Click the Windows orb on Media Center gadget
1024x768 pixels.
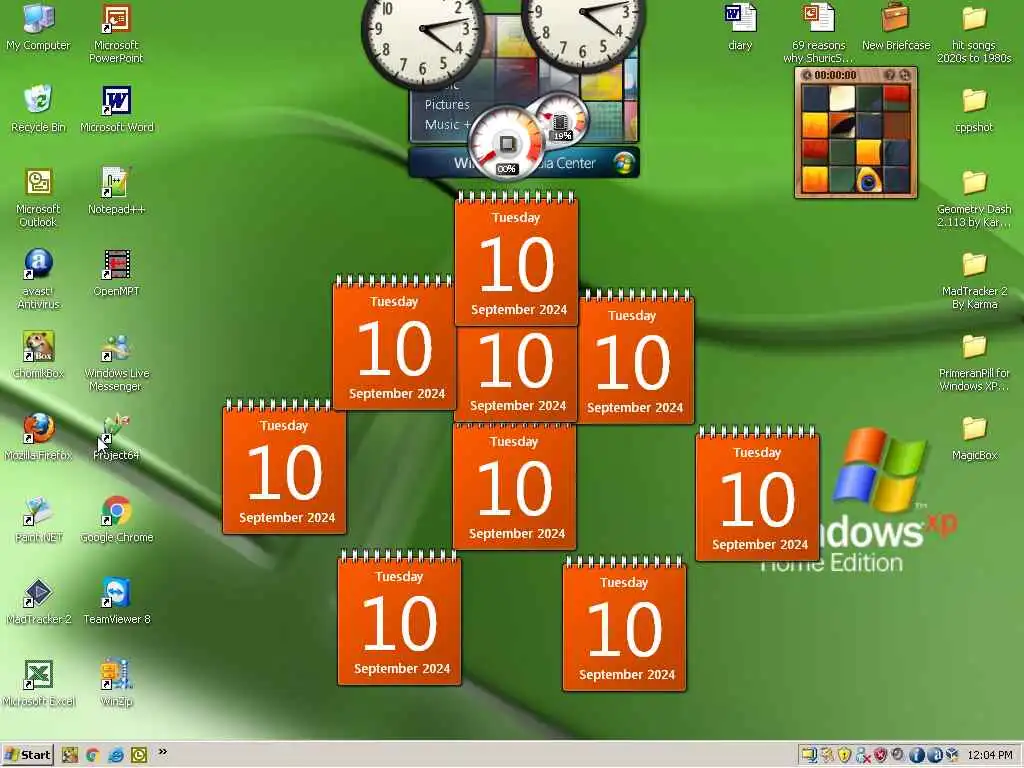(624, 163)
